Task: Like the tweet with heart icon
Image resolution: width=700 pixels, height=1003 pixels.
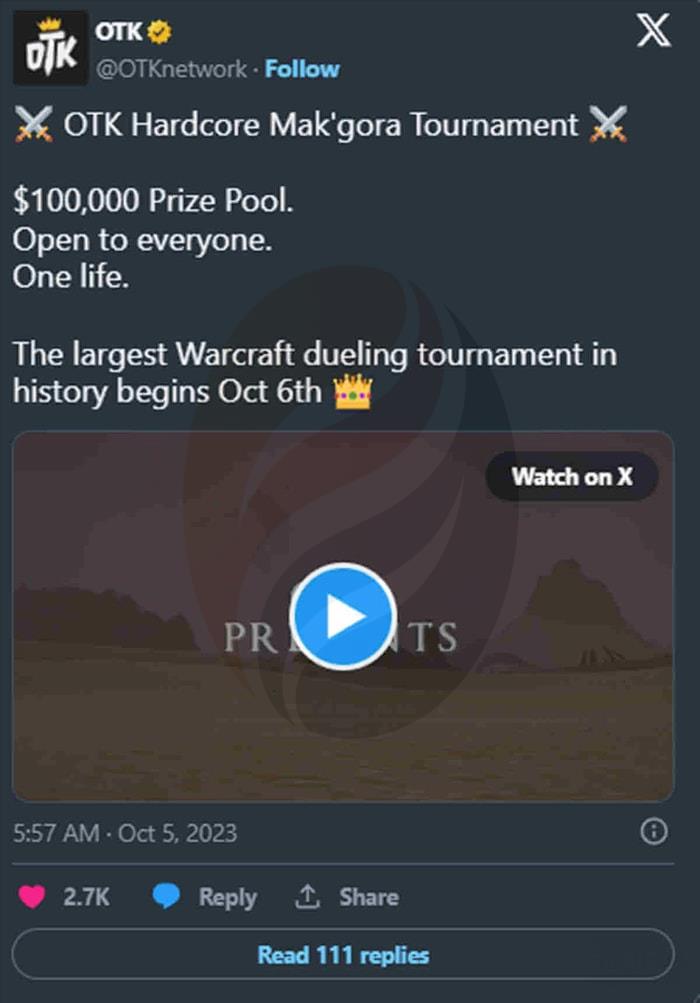Action: tap(31, 896)
